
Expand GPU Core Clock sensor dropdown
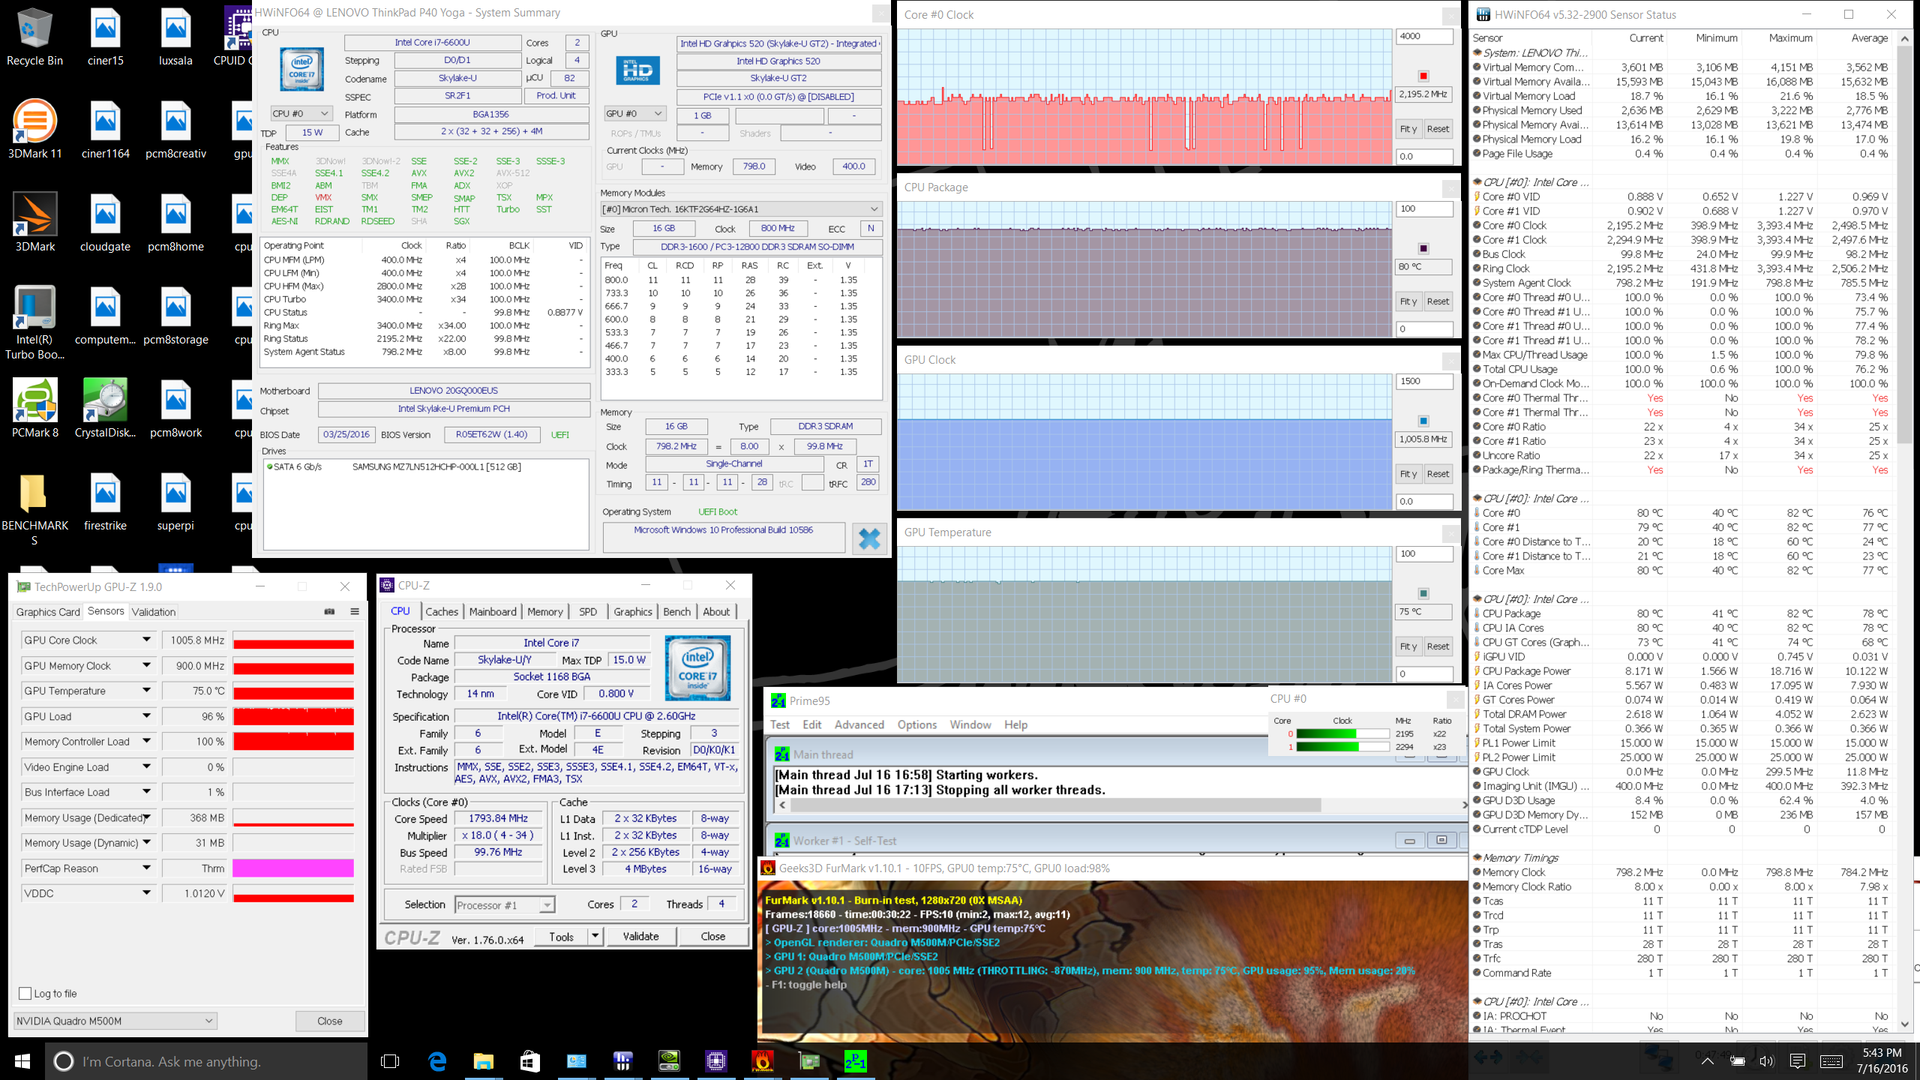click(146, 640)
